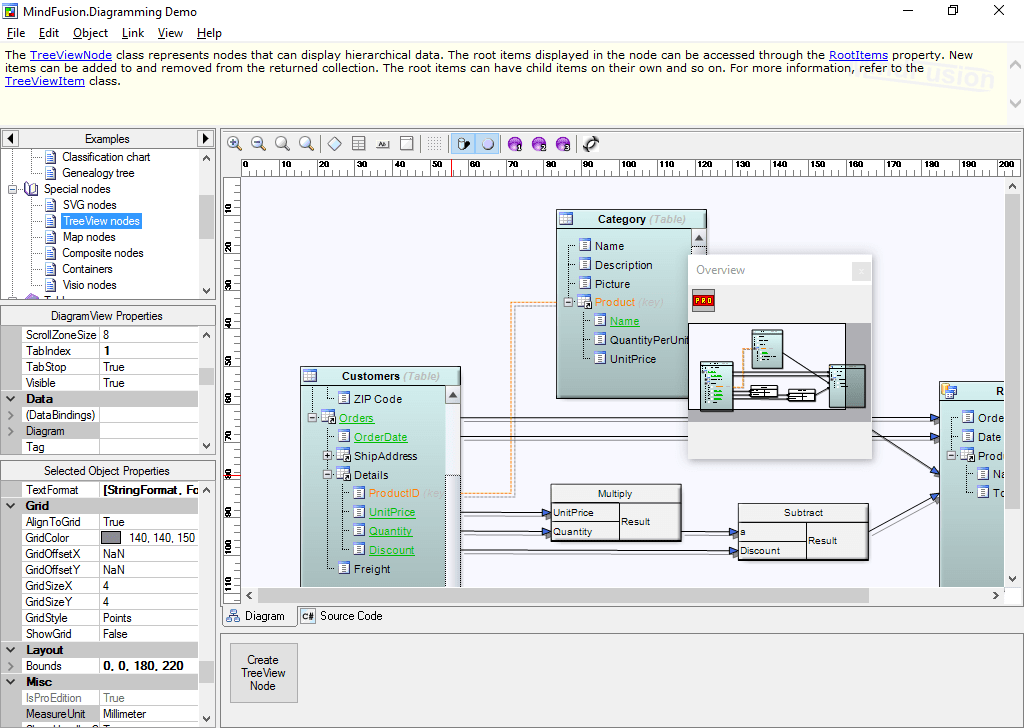The image size is (1024, 728).
Task: Click the text label tool icon
Action: click(x=383, y=143)
